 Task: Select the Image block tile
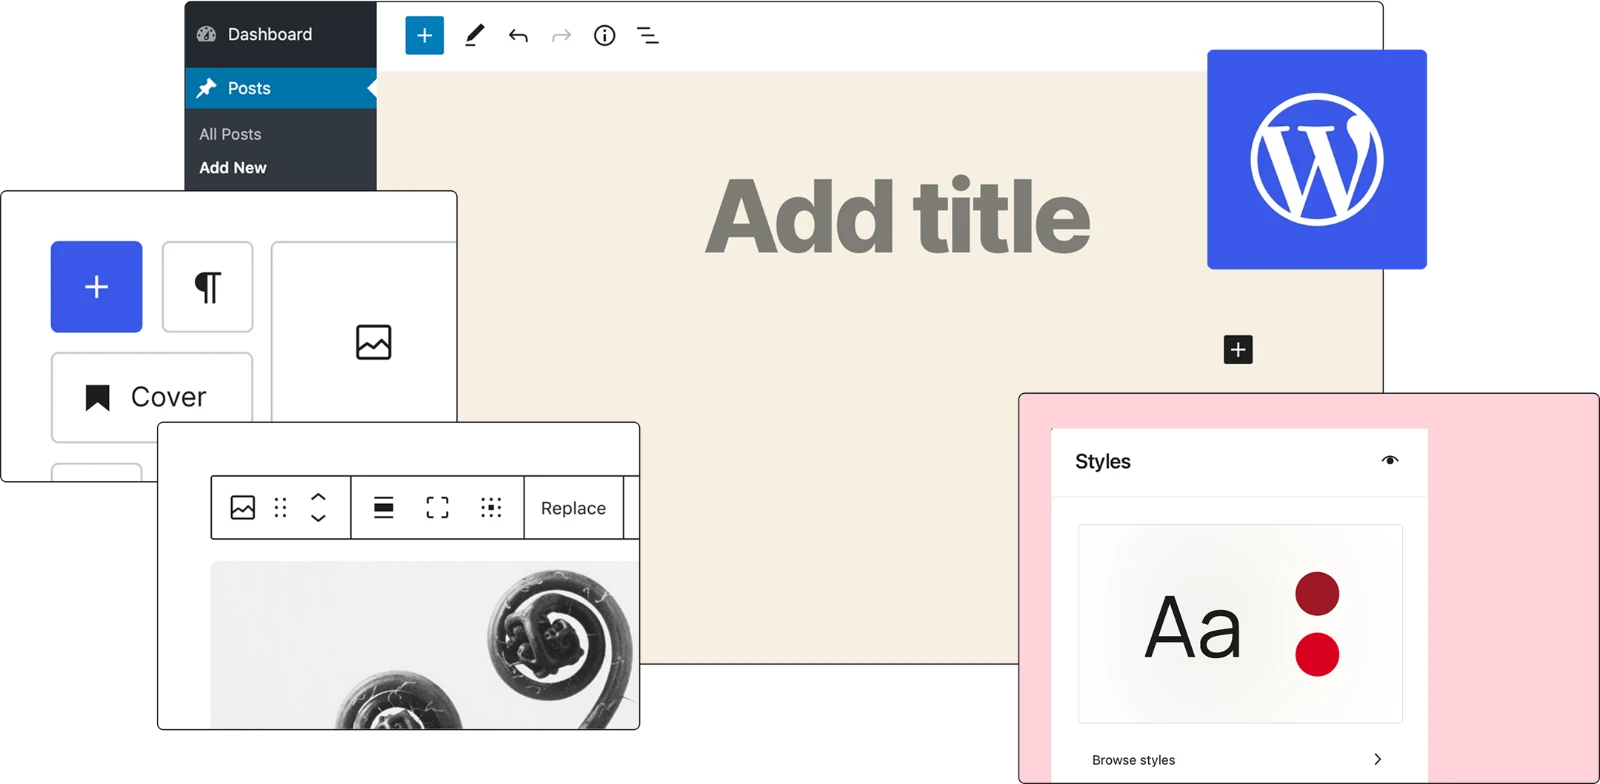coord(365,332)
